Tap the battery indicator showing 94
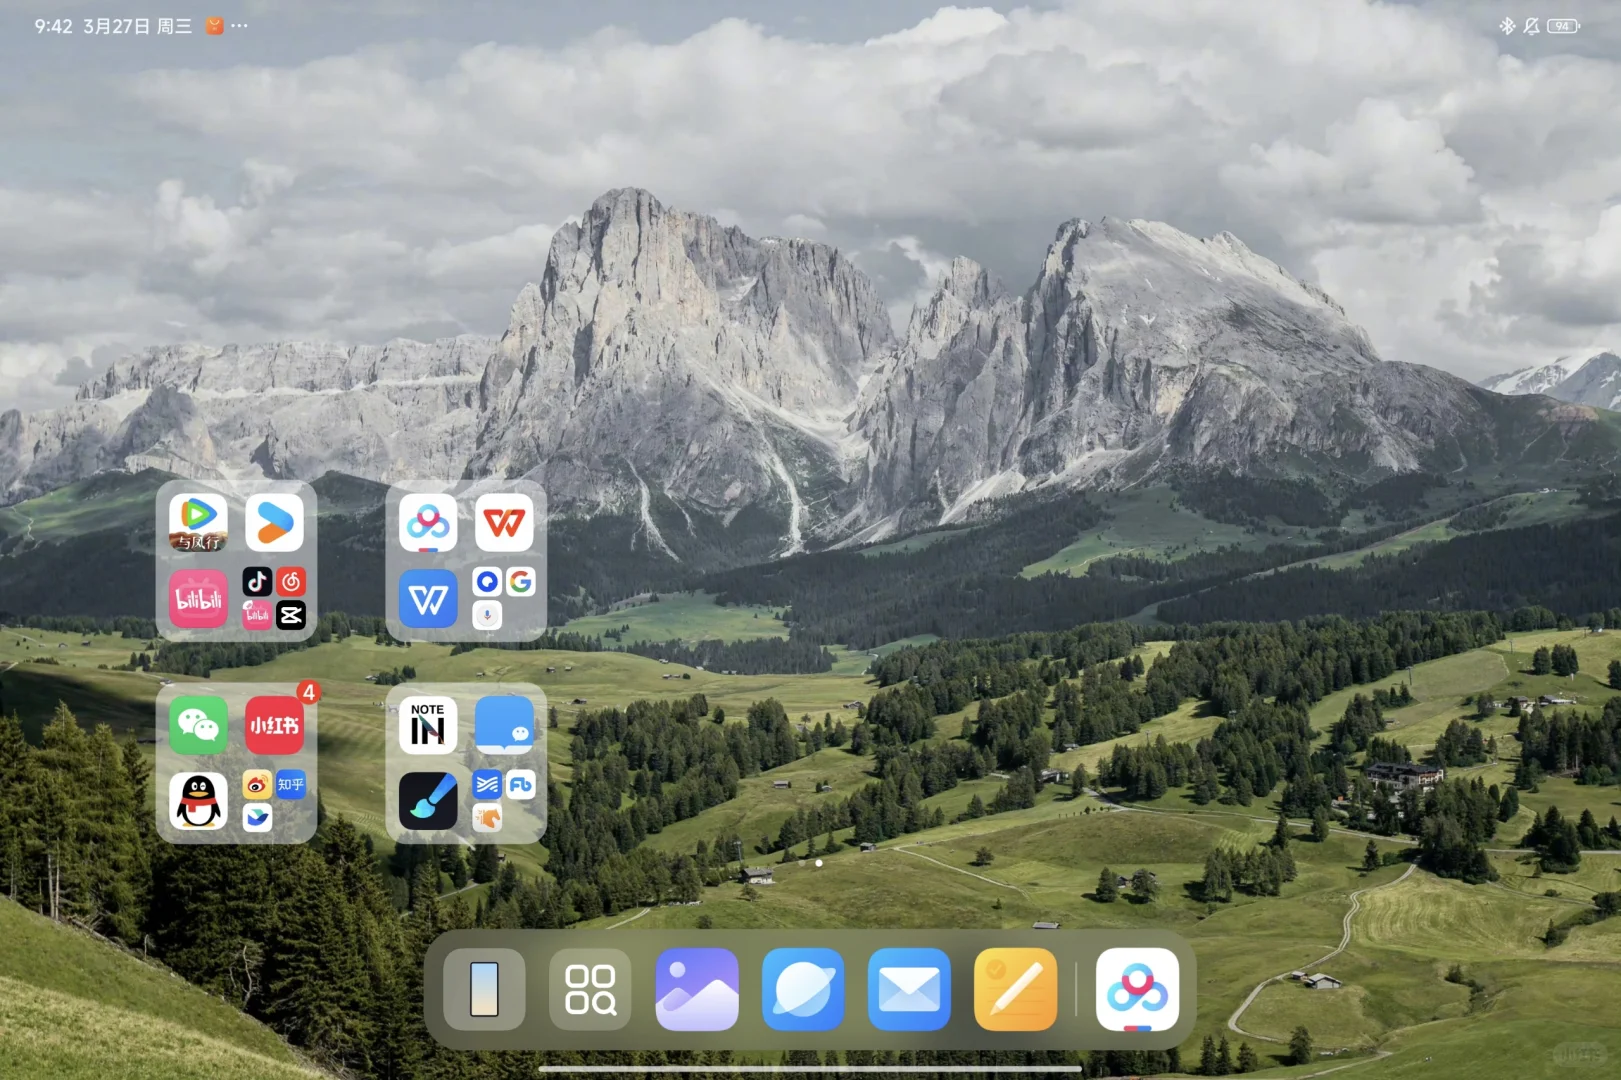Image resolution: width=1621 pixels, height=1080 pixels. pos(1563,26)
